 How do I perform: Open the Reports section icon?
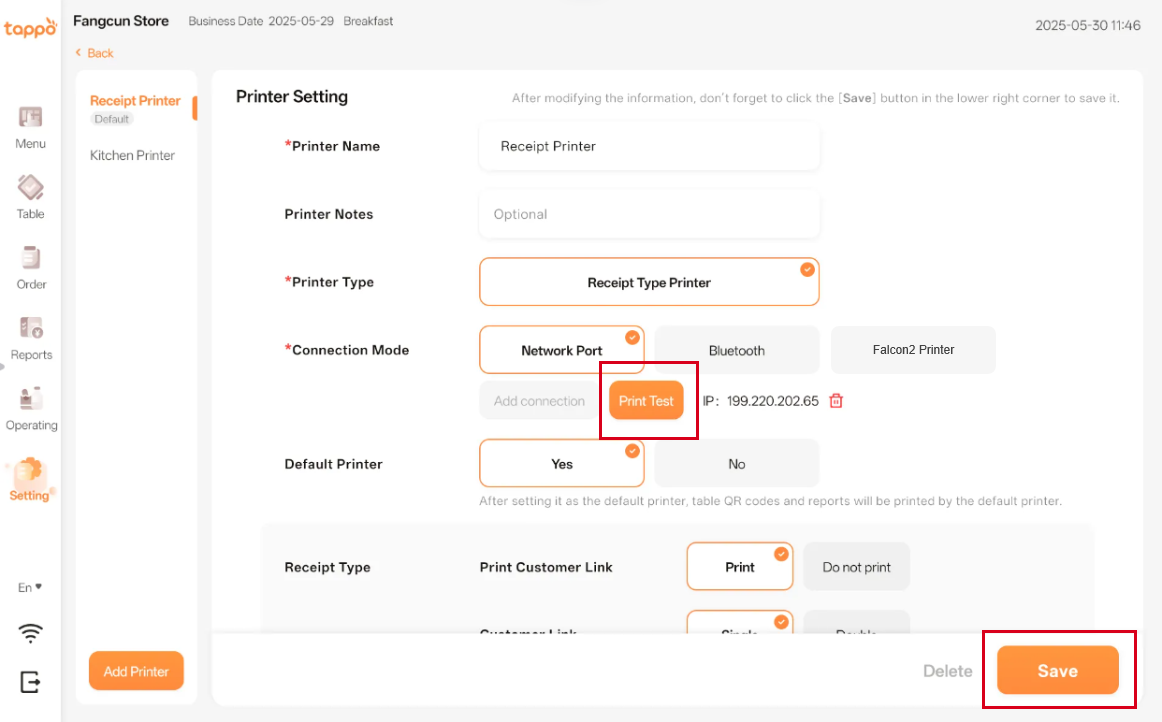(x=31, y=329)
